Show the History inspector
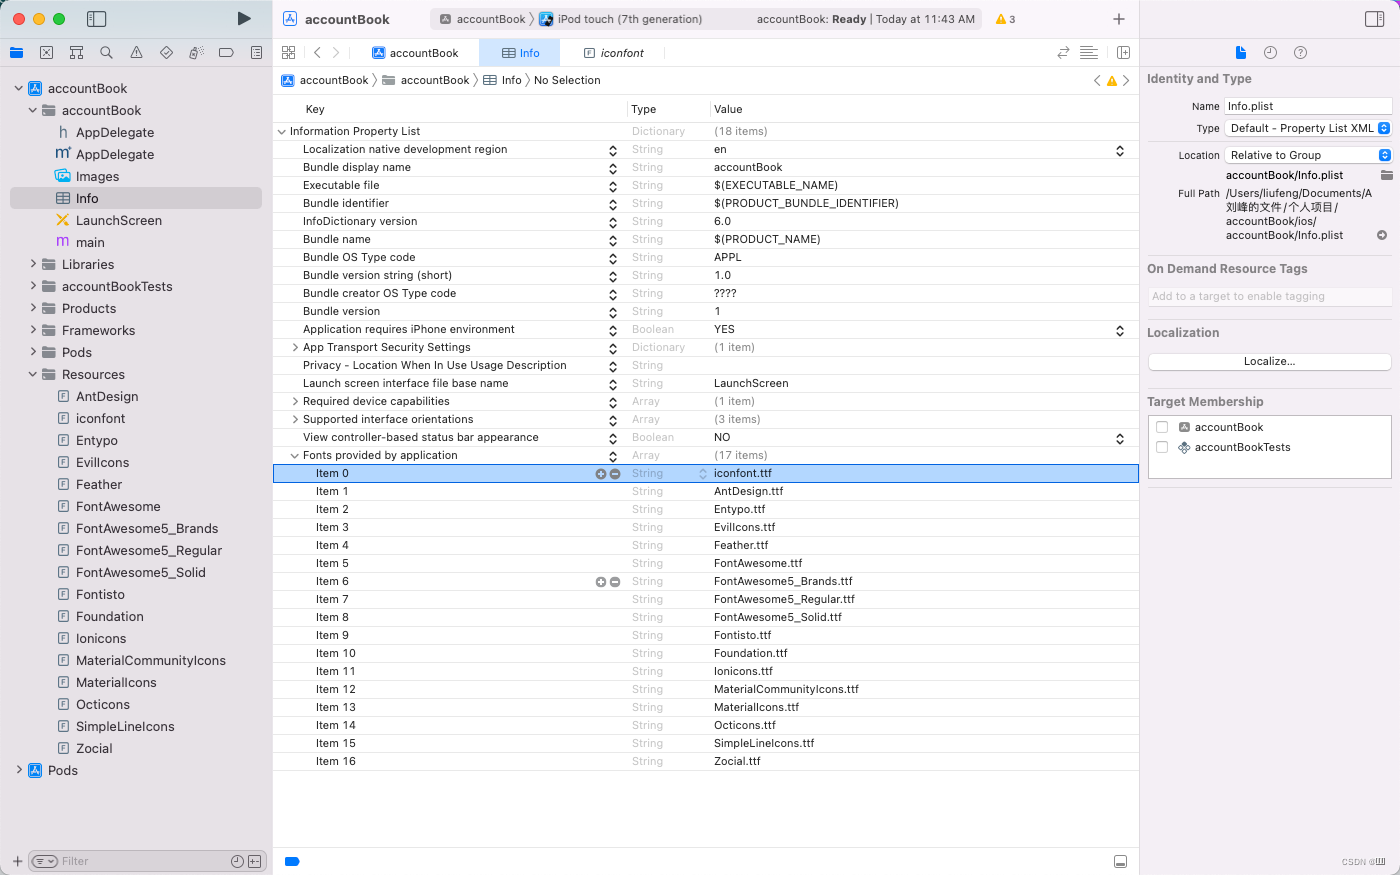The height and width of the screenshot is (875, 1400). [1270, 53]
